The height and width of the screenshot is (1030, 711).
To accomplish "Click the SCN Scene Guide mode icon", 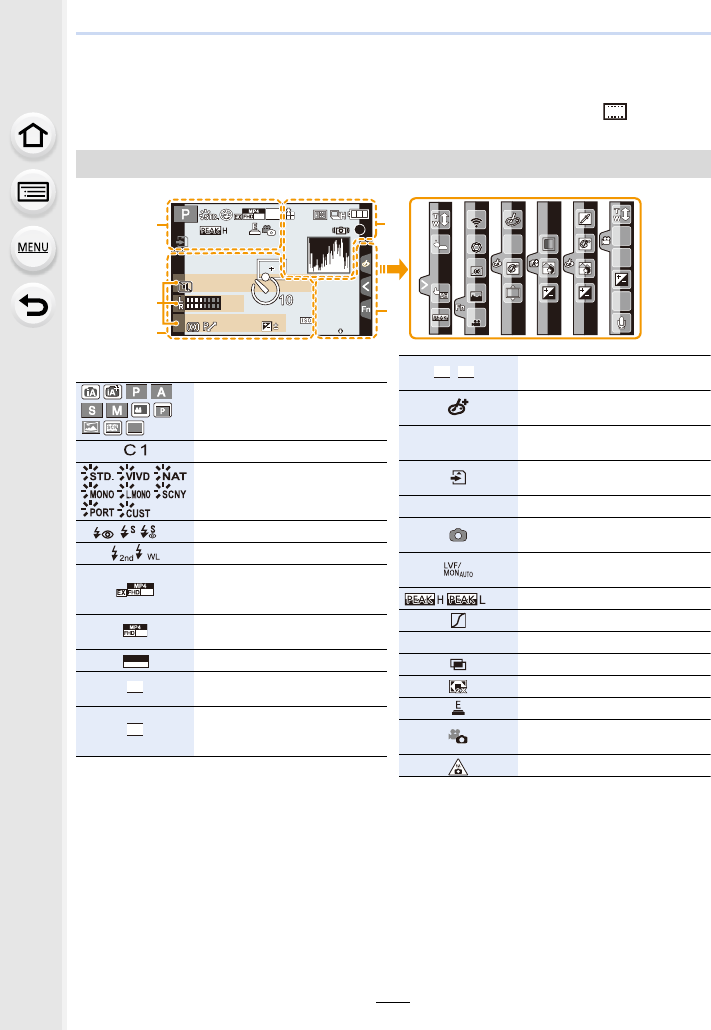I will (x=113, y=428).
